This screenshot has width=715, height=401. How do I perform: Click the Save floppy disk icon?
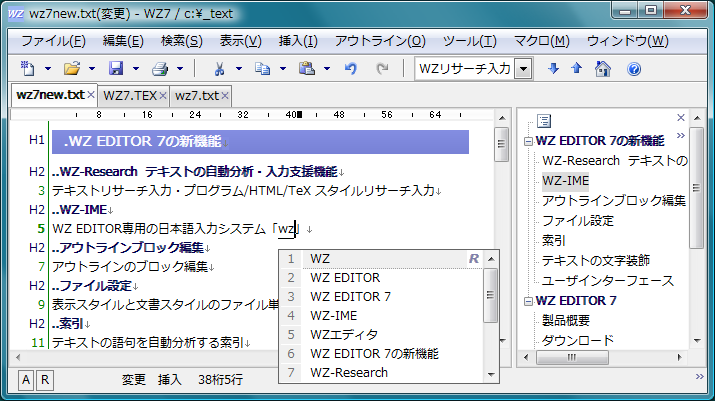pos(116,69)
